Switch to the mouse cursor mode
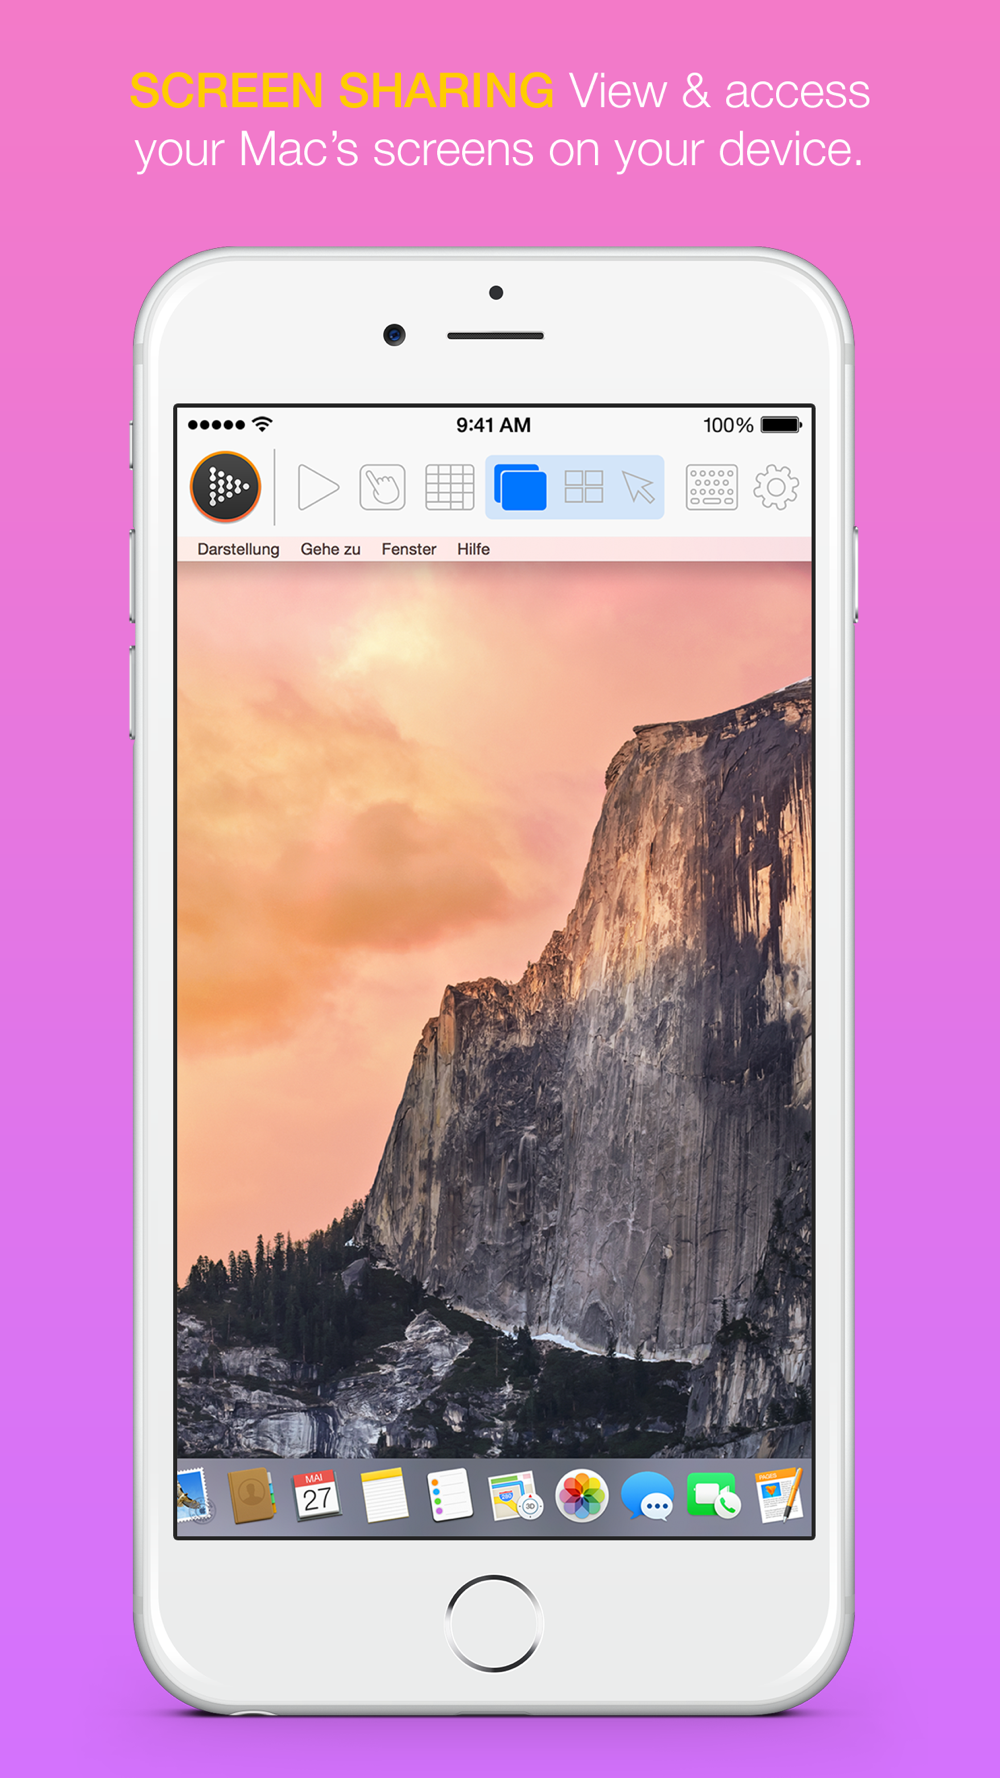The width and height of the screenshot is (1000, 1778). click(x=638, y=487)
